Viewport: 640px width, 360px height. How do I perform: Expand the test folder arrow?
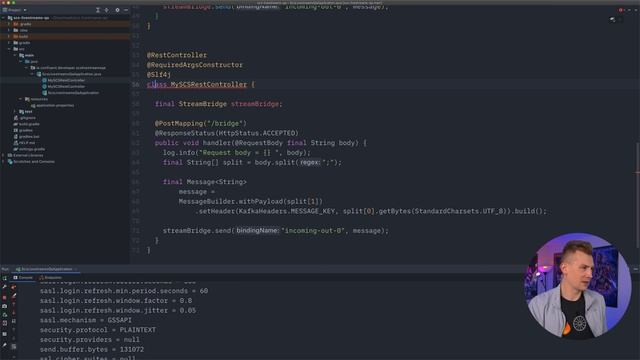(x=15, y=111)
